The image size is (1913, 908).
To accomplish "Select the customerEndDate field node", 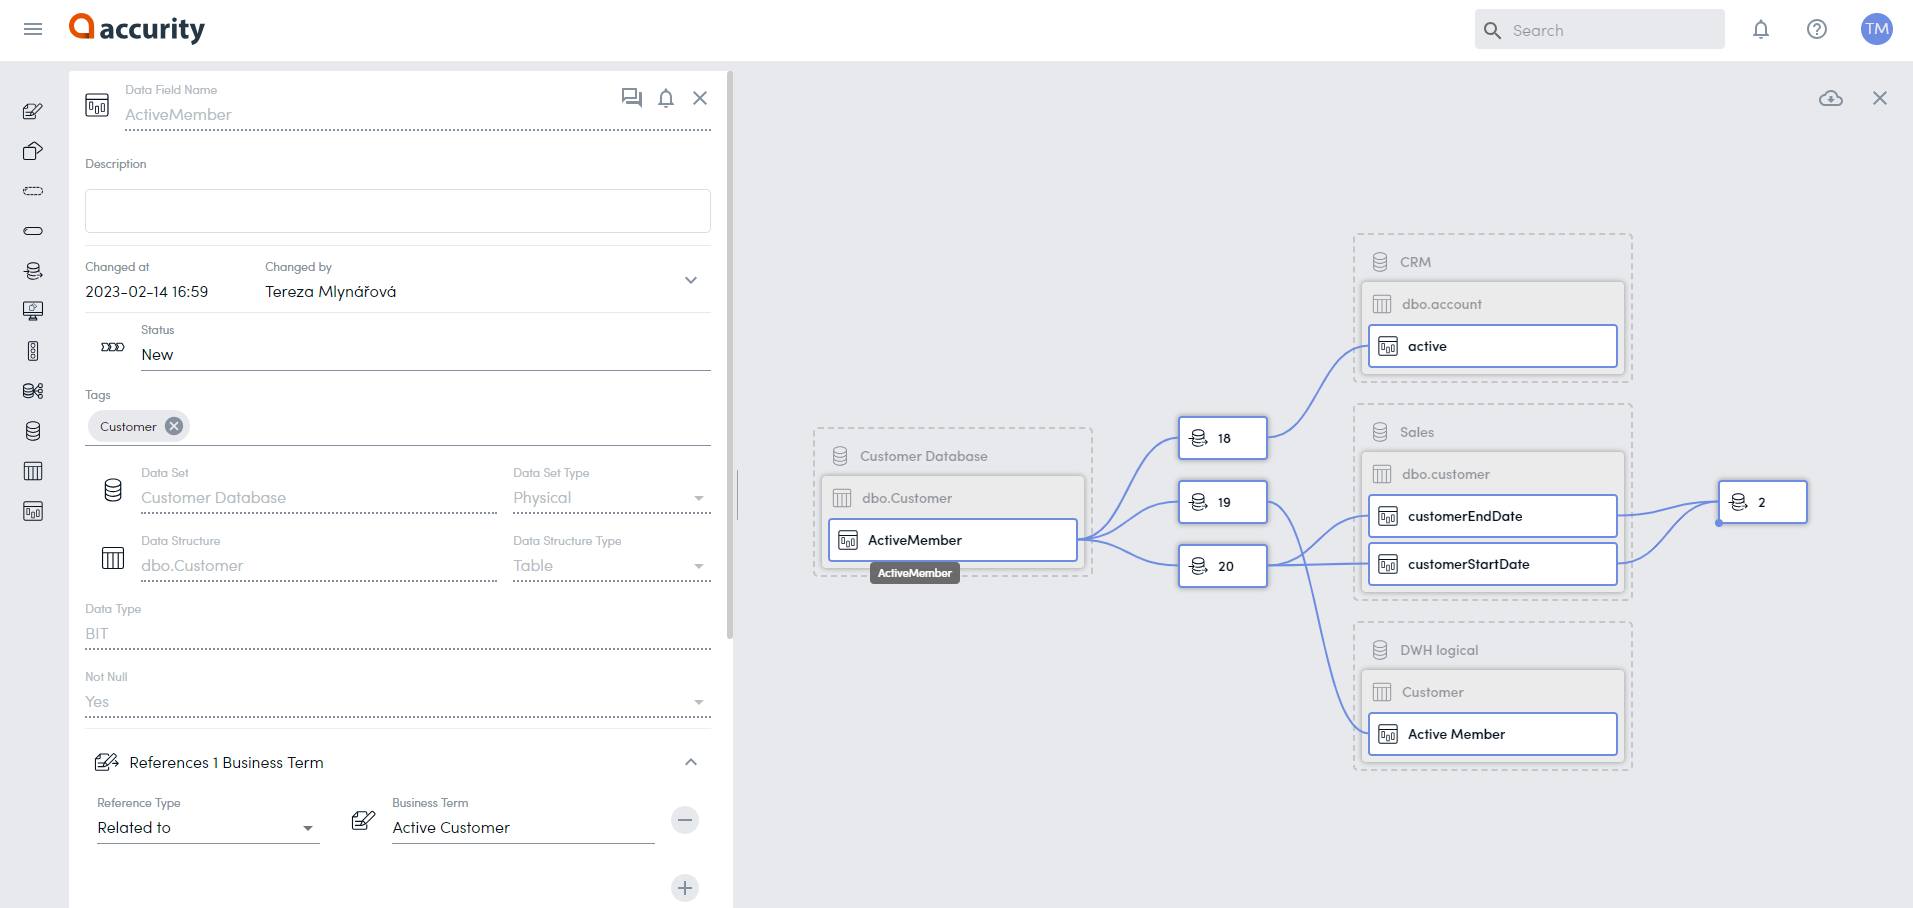I will pos(1493,516).
